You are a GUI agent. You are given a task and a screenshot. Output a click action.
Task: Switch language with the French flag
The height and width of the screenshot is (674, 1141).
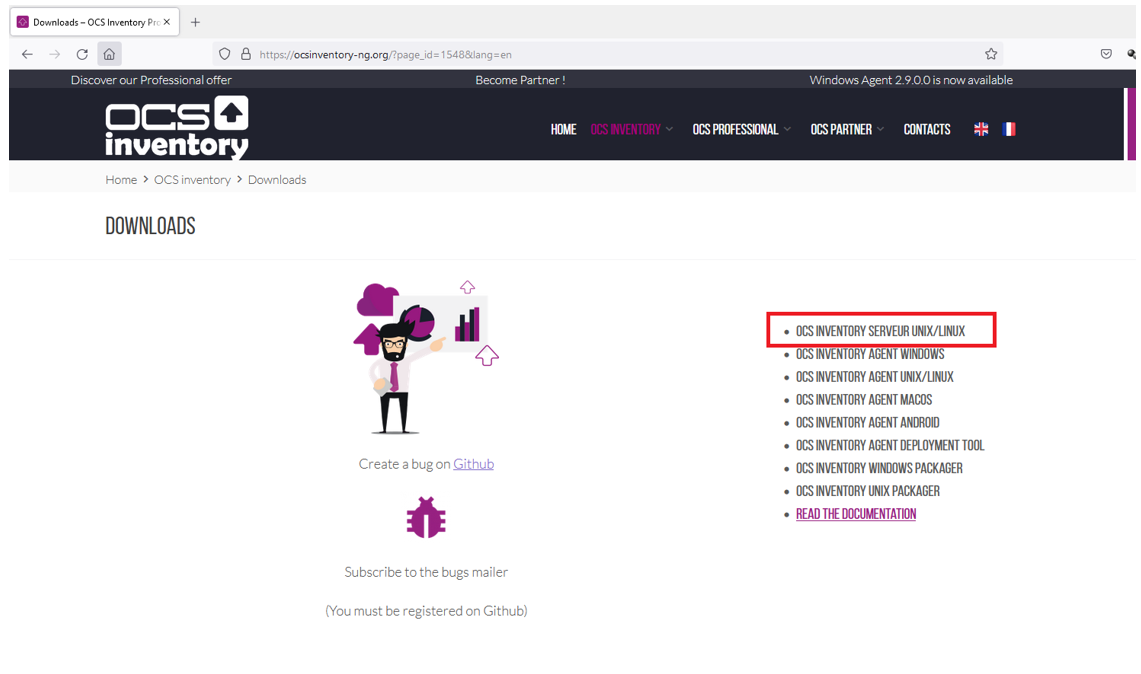(x=1009, y=130)
